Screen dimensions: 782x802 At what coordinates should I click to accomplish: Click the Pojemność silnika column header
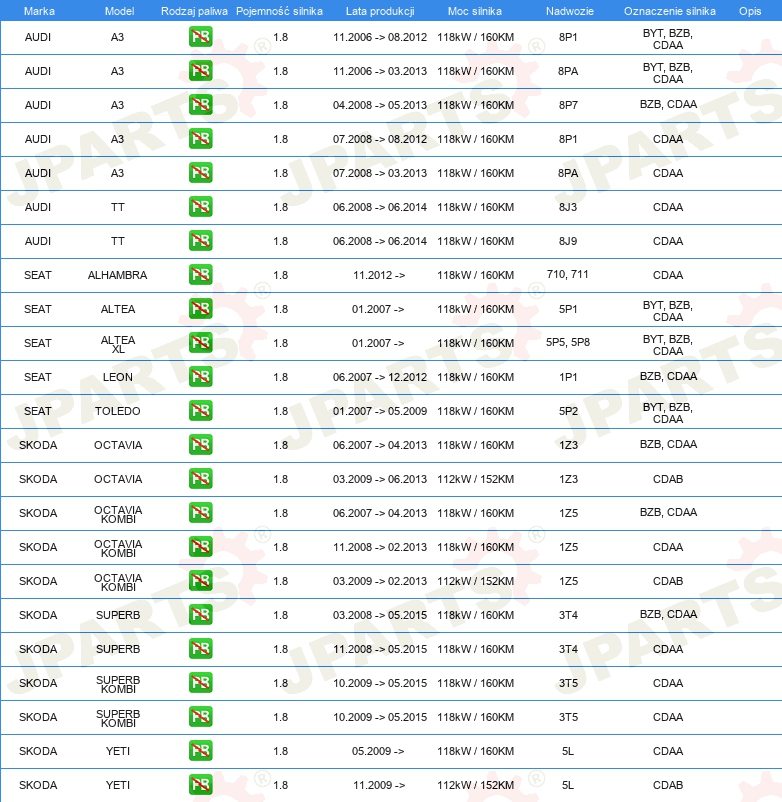tap(279, 11)
